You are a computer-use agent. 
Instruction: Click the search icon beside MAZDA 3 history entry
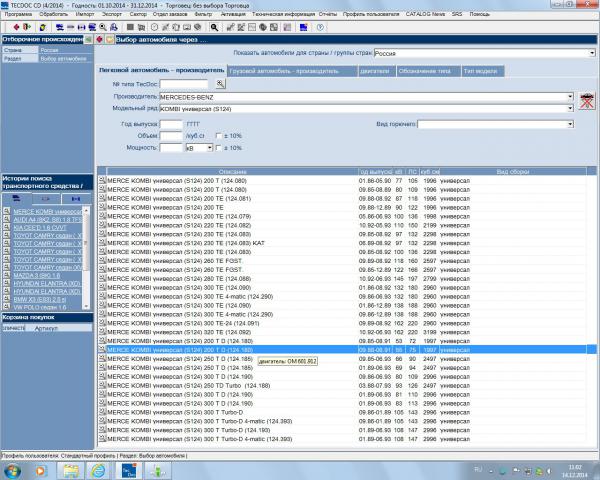(7, 275)
